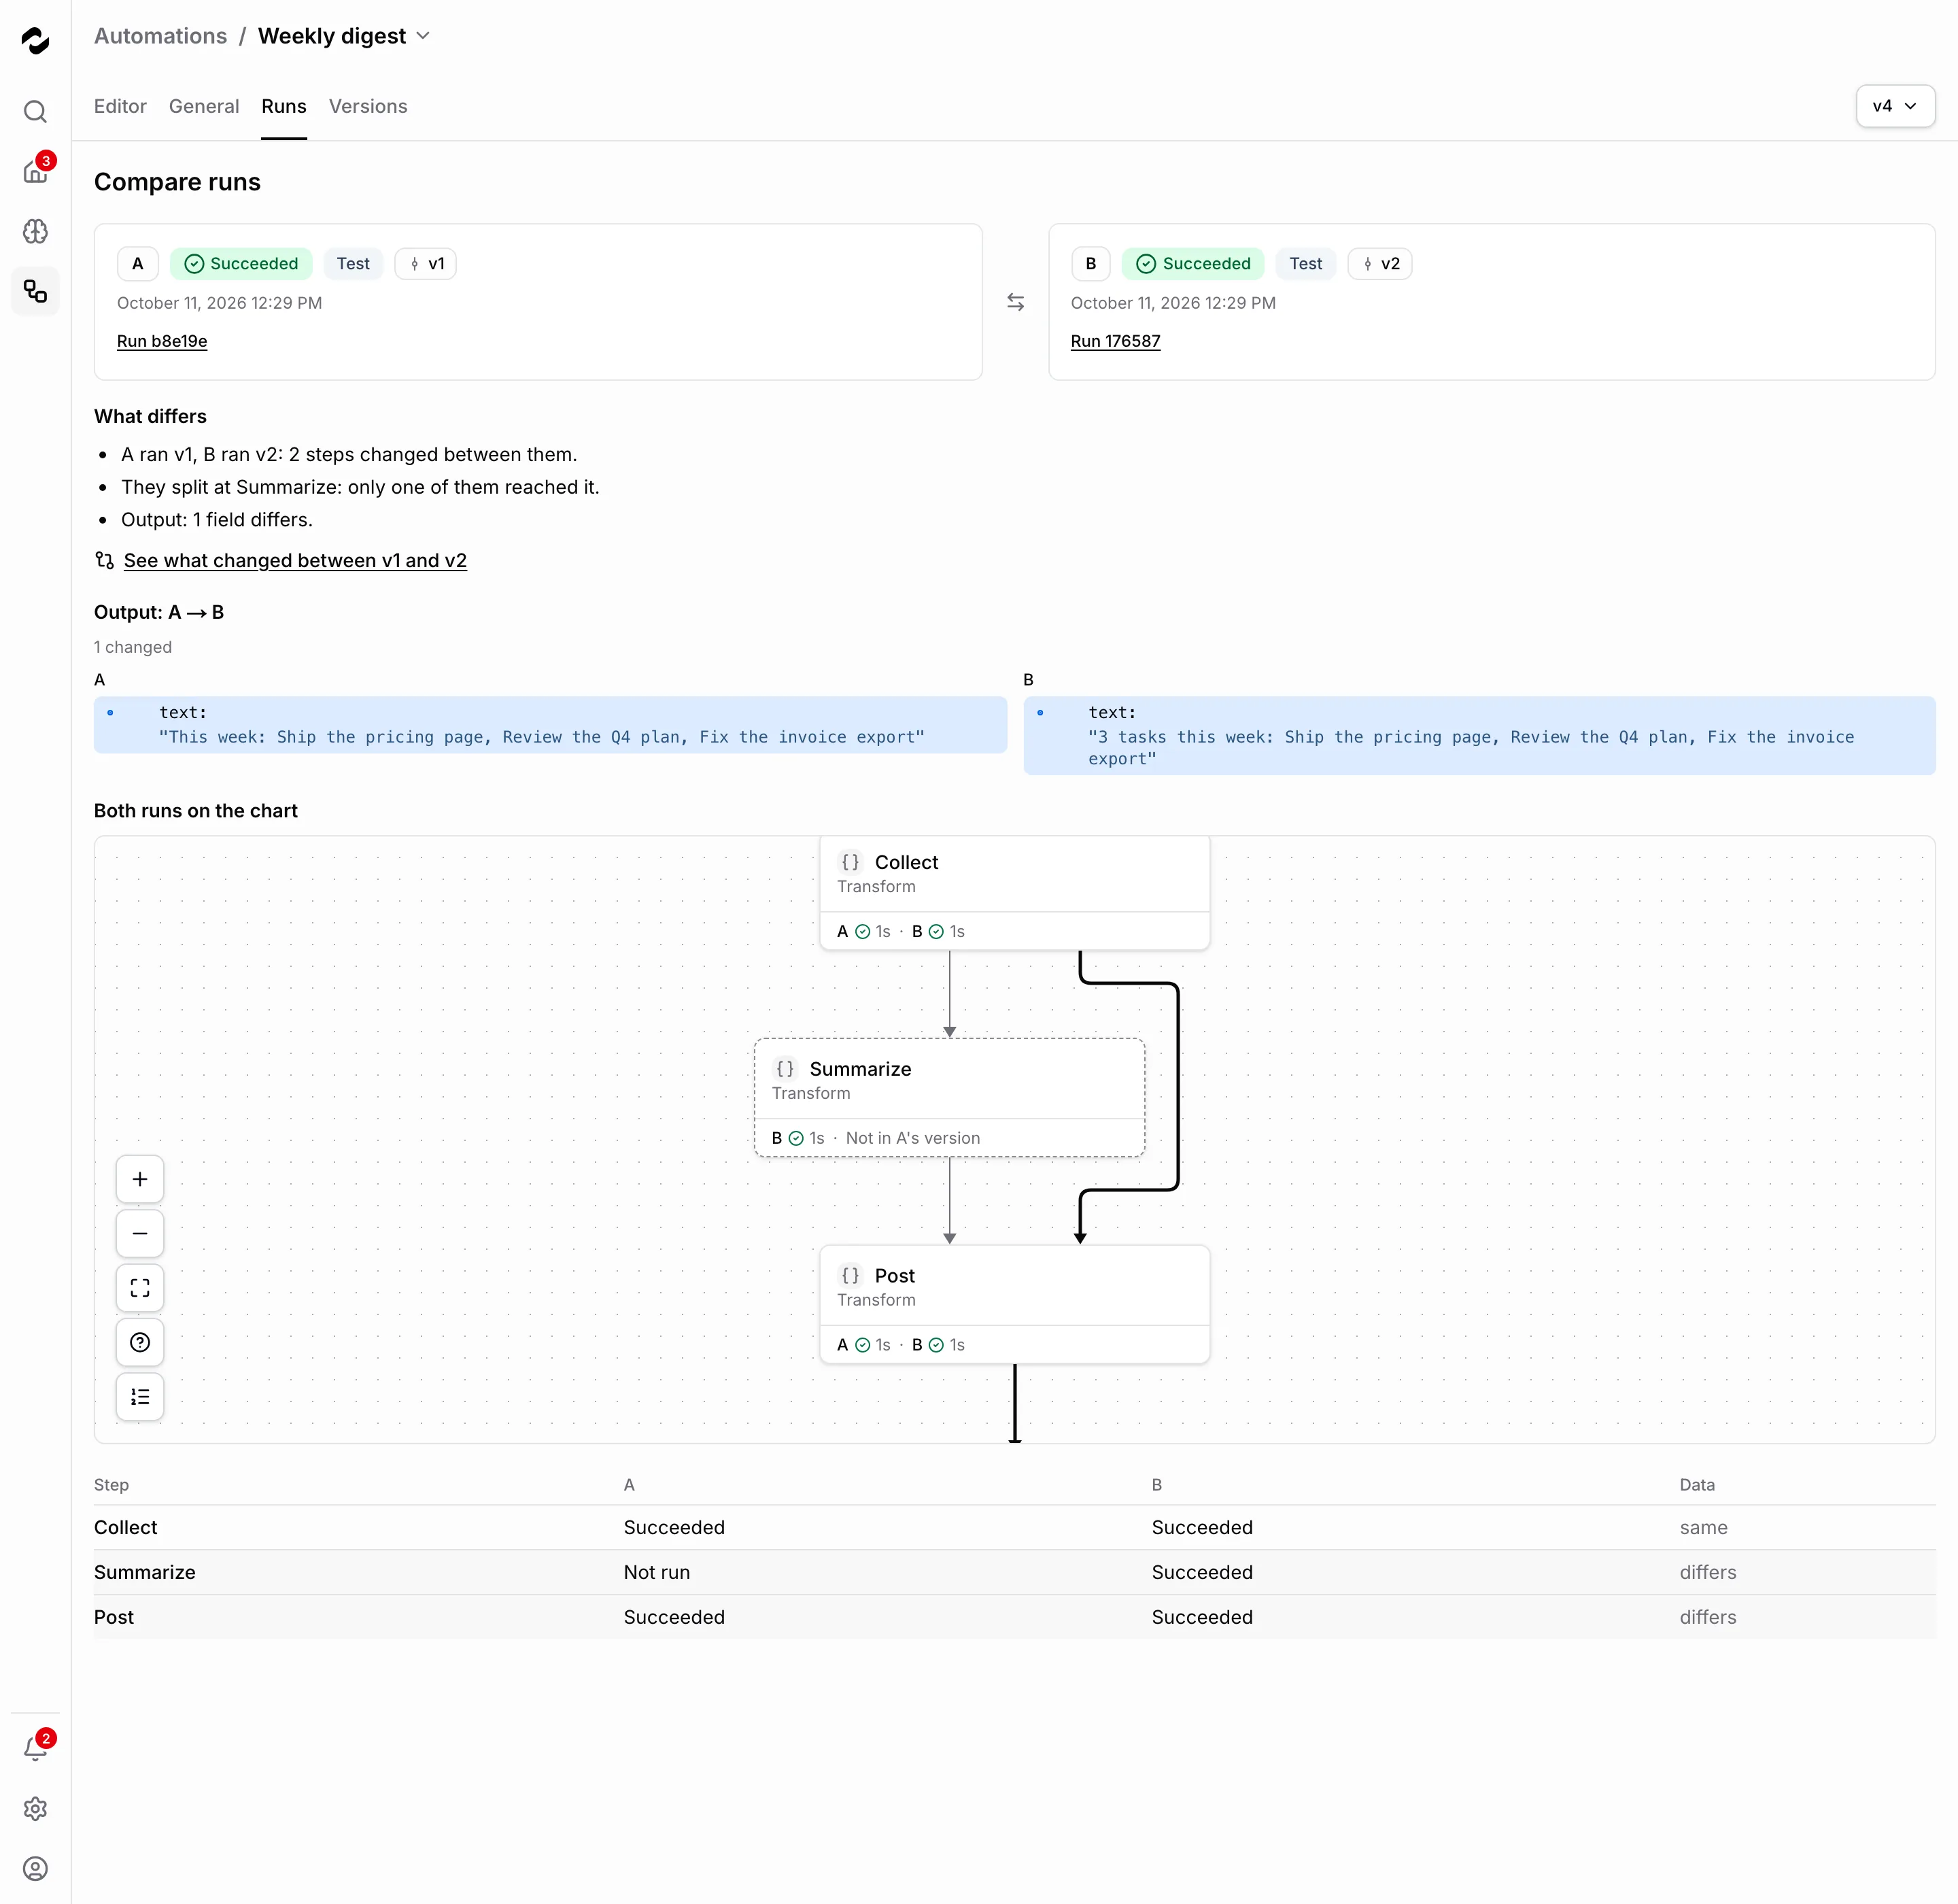Zoom out on the chart
Screen dimensions: 1958x1904
tap(140, 1233)
